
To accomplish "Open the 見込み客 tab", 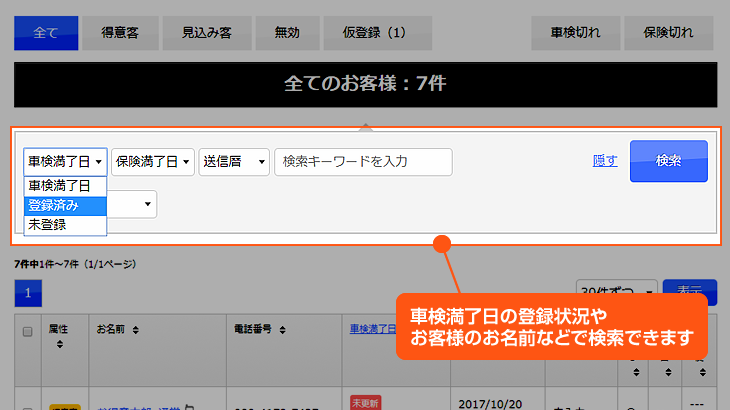I will [x=206, y=33].
